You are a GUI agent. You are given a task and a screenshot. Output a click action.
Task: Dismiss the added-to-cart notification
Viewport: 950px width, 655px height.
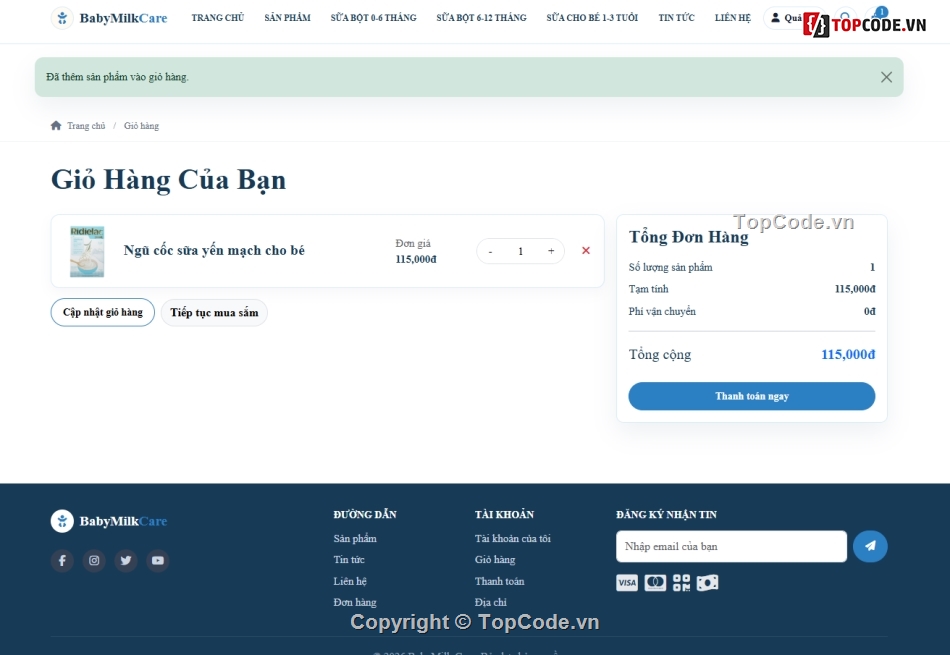coord(886,77)
